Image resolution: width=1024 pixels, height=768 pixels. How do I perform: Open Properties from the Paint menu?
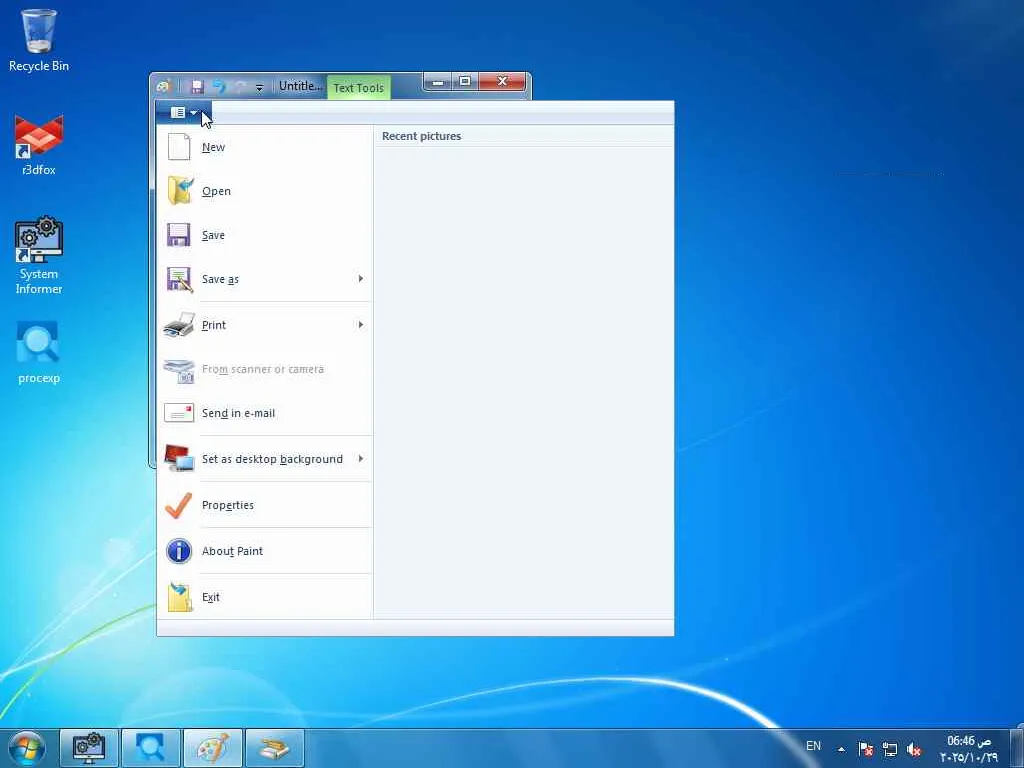point(264,505)
